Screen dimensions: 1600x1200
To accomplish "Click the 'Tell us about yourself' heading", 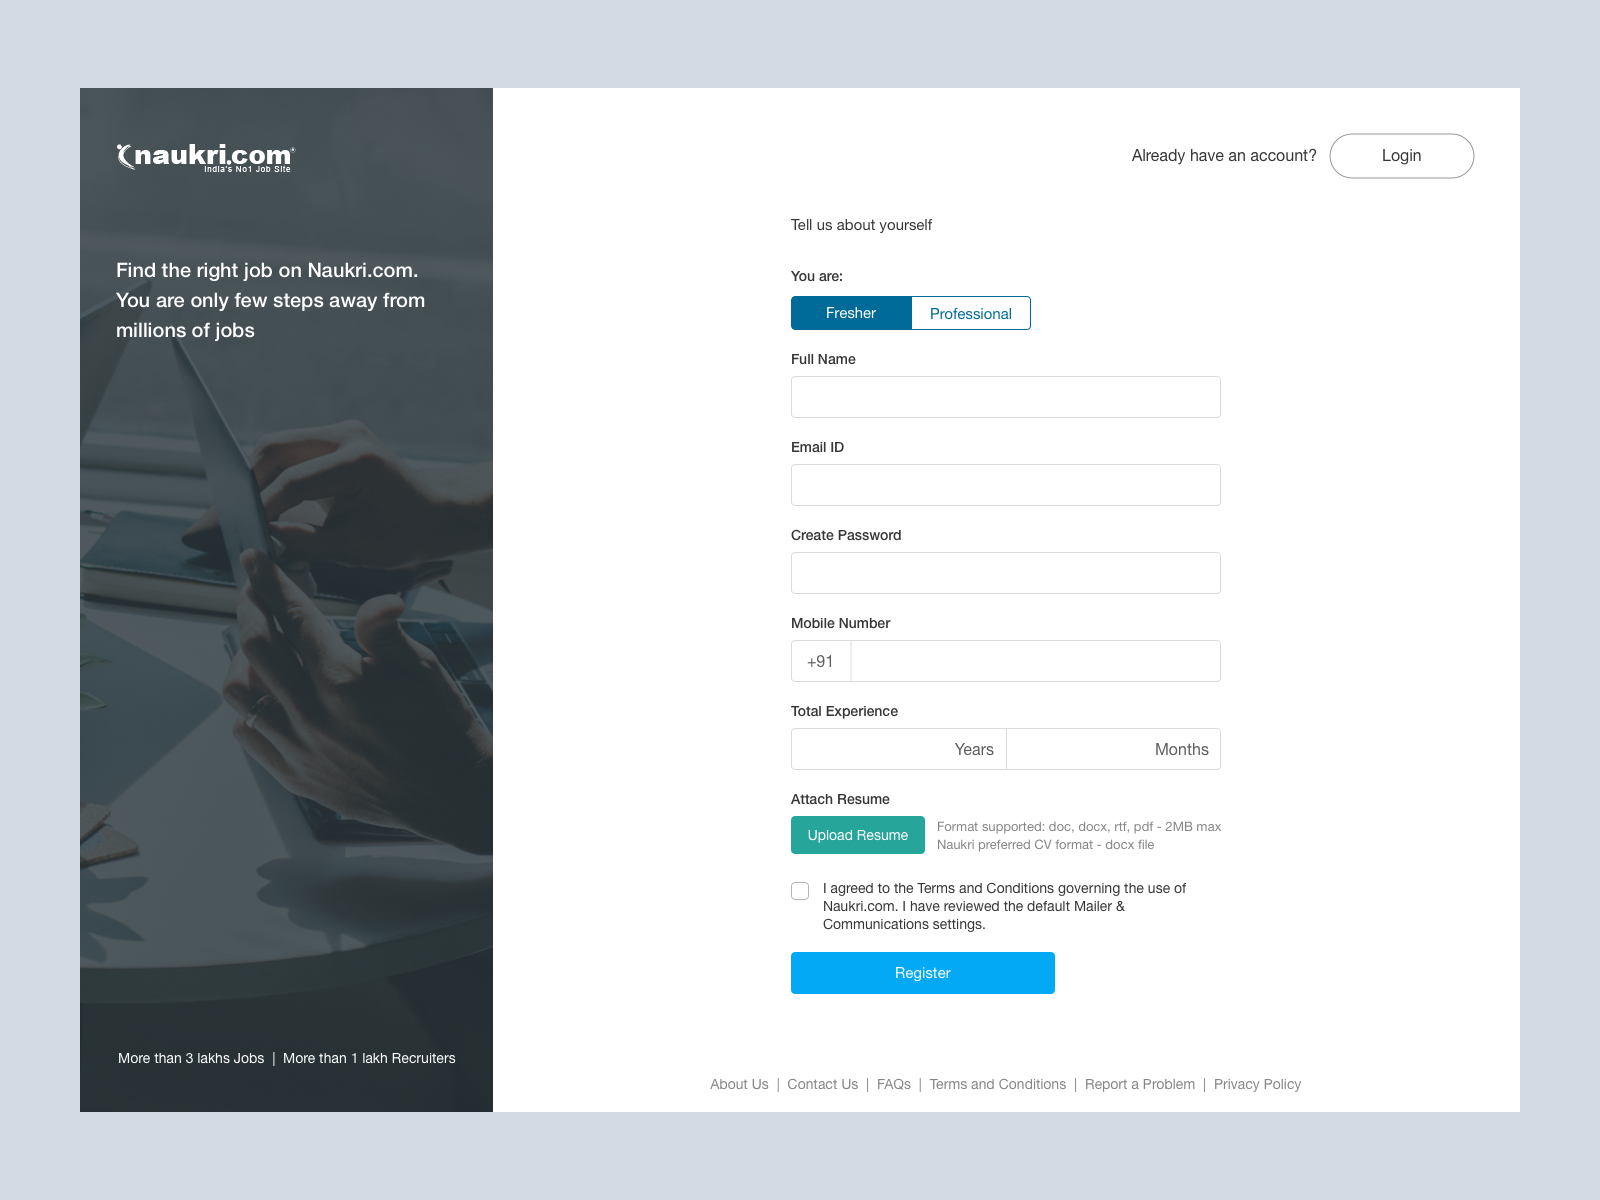I will (x=861, y=225).
